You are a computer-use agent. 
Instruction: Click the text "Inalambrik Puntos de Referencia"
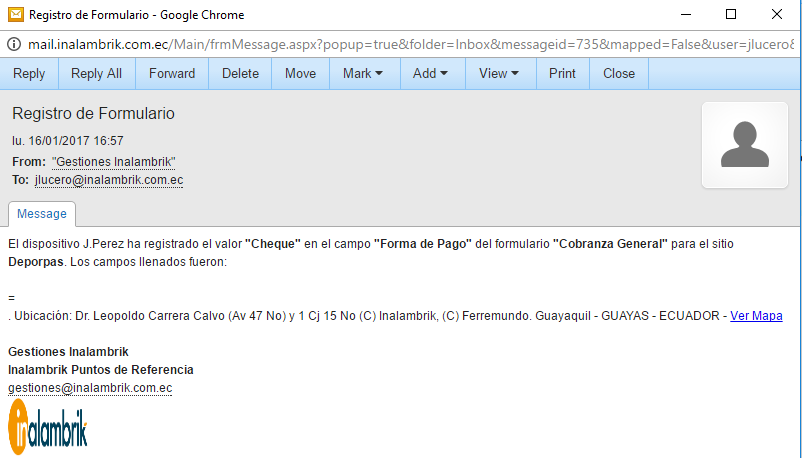click(101, 369)
